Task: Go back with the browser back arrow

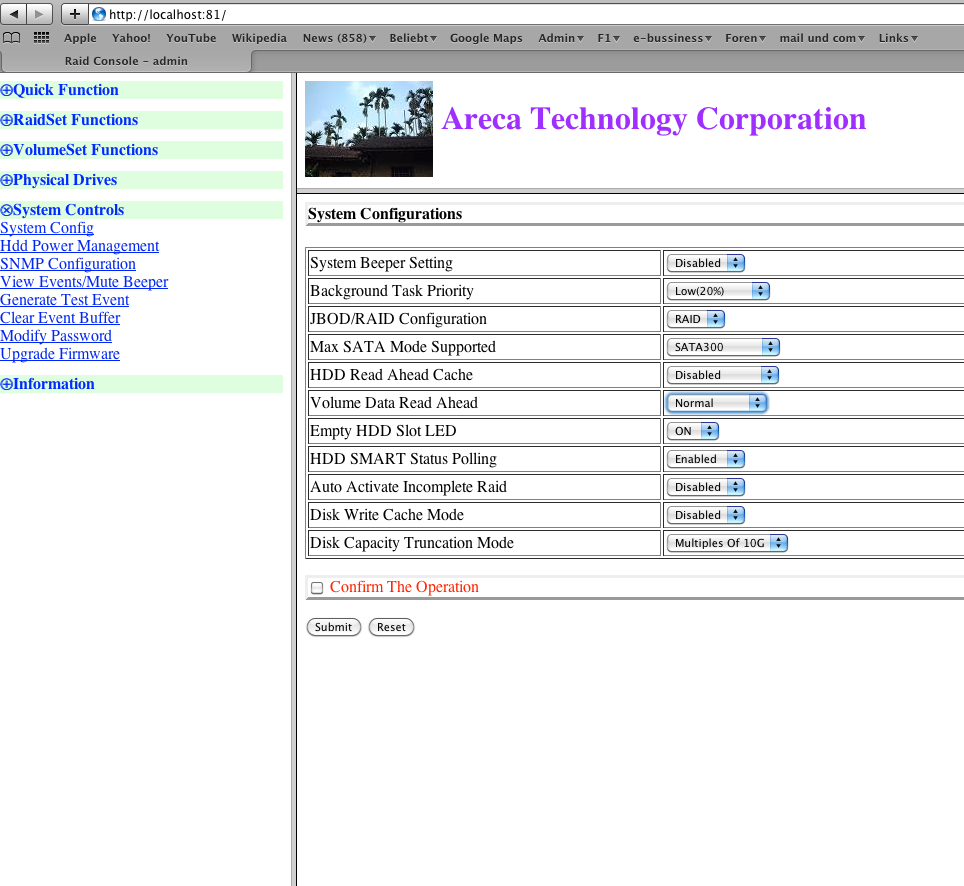Action: pos(14,14)
